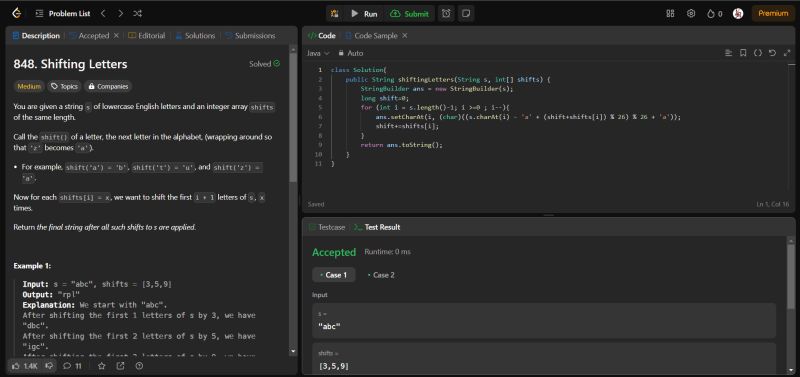Bookmark the code with bookmark icon

(743, 53)
